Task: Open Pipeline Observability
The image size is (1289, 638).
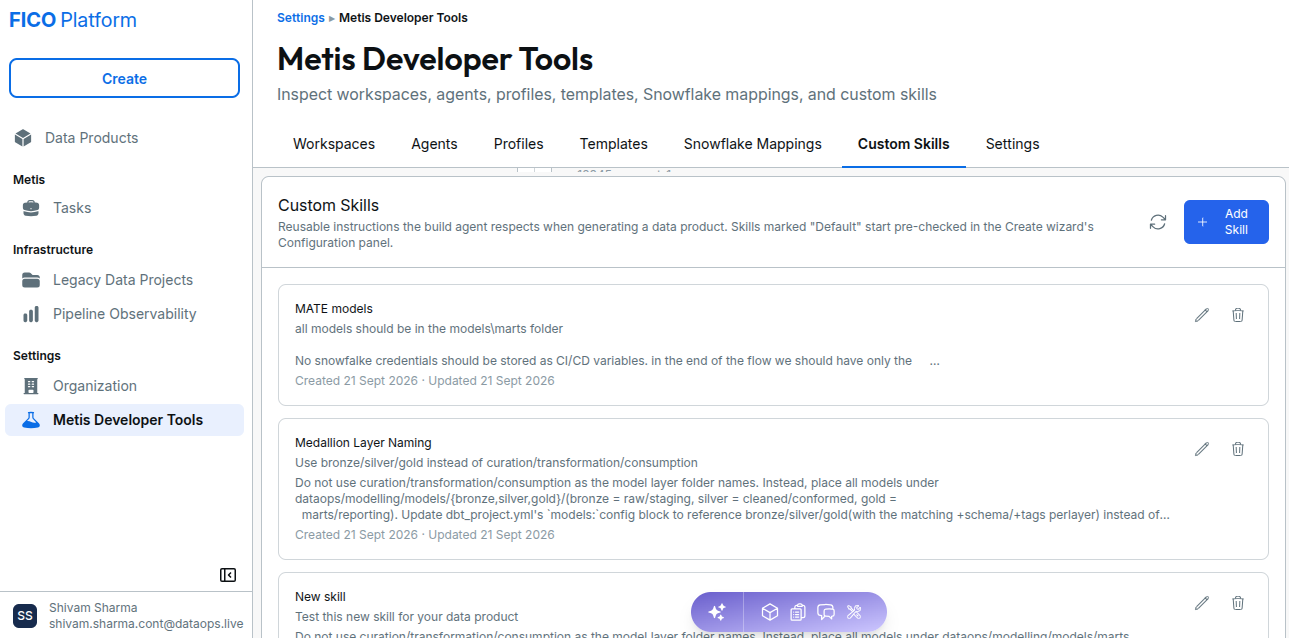Action: 124,314
